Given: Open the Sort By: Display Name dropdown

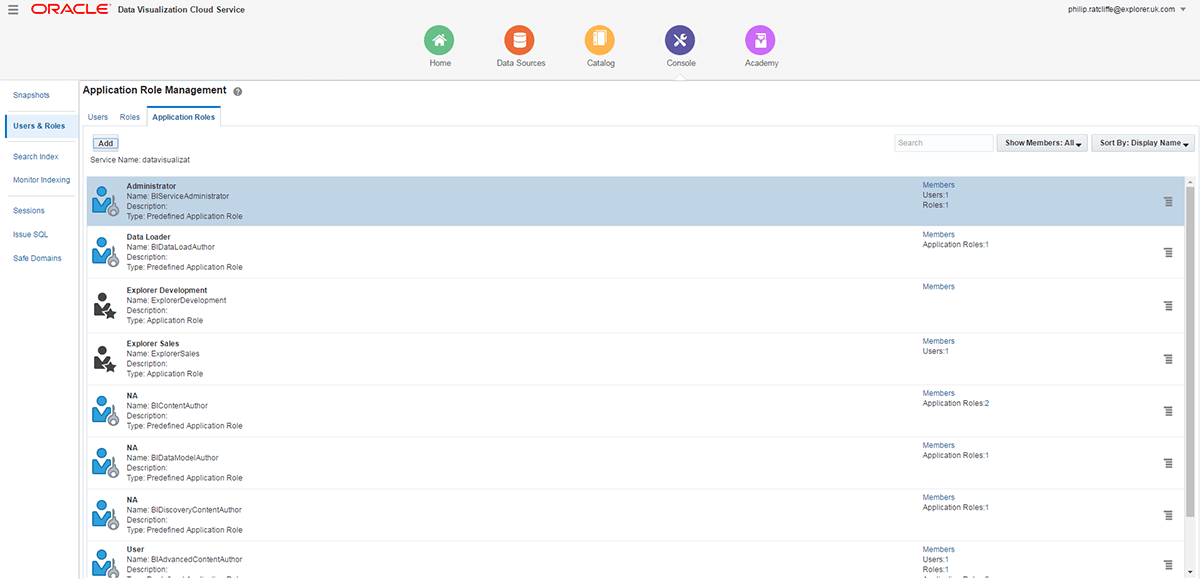Looking at the screenshot, I should [1142, 142].
